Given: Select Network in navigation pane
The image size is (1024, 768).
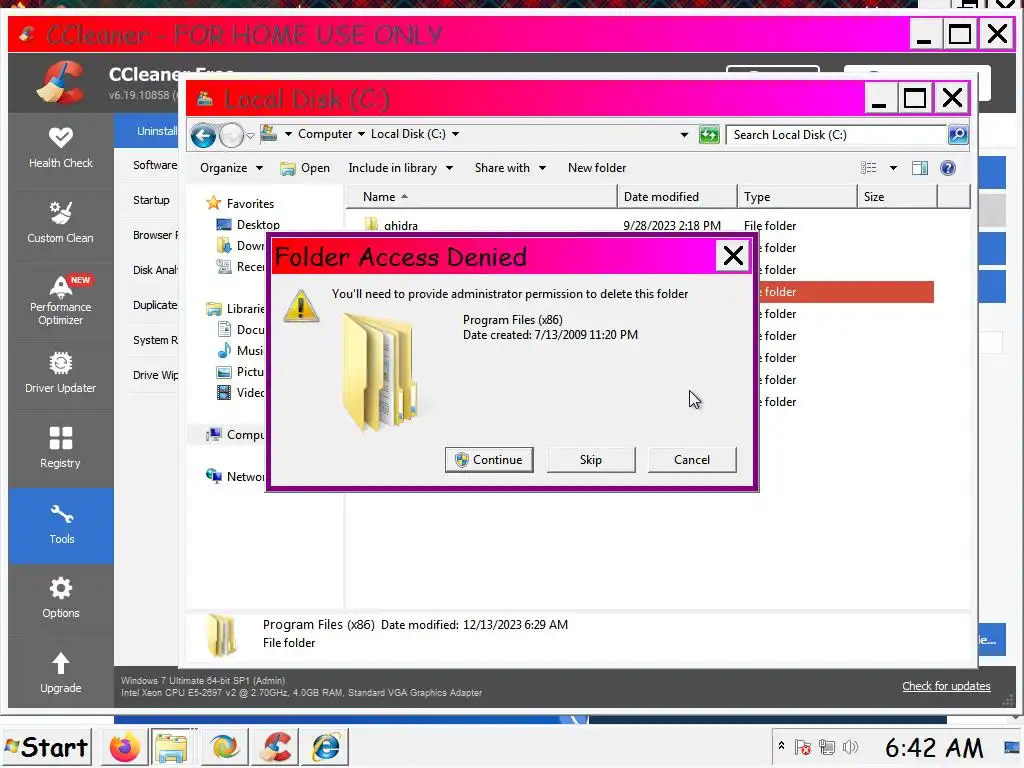Looking at the screenshot, I should coord(235,477).
